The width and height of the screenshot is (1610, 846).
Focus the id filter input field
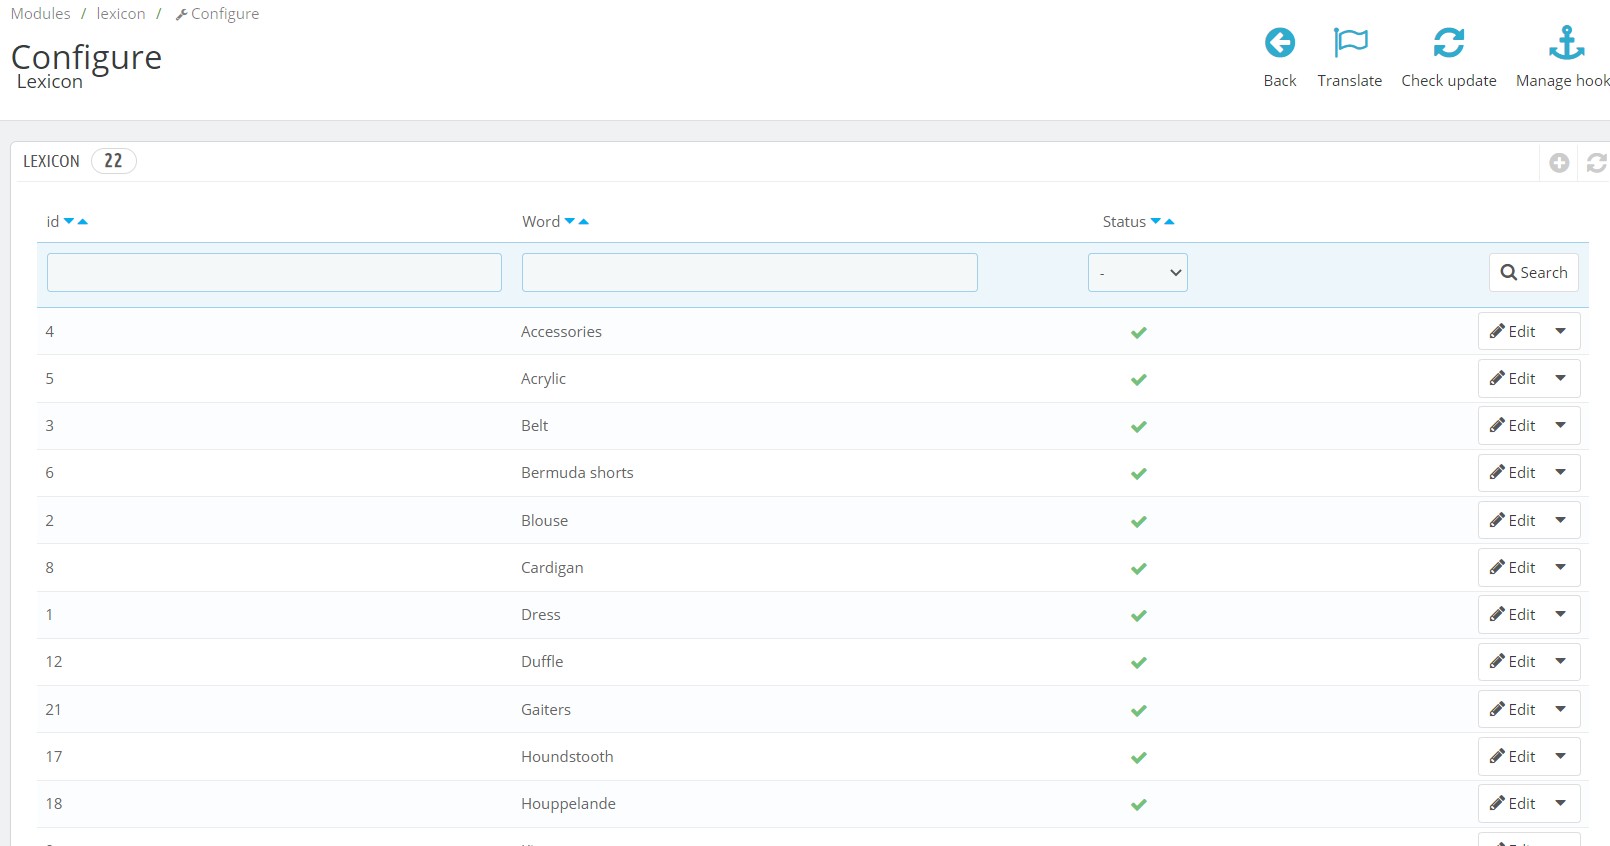(x=274, y=272)
